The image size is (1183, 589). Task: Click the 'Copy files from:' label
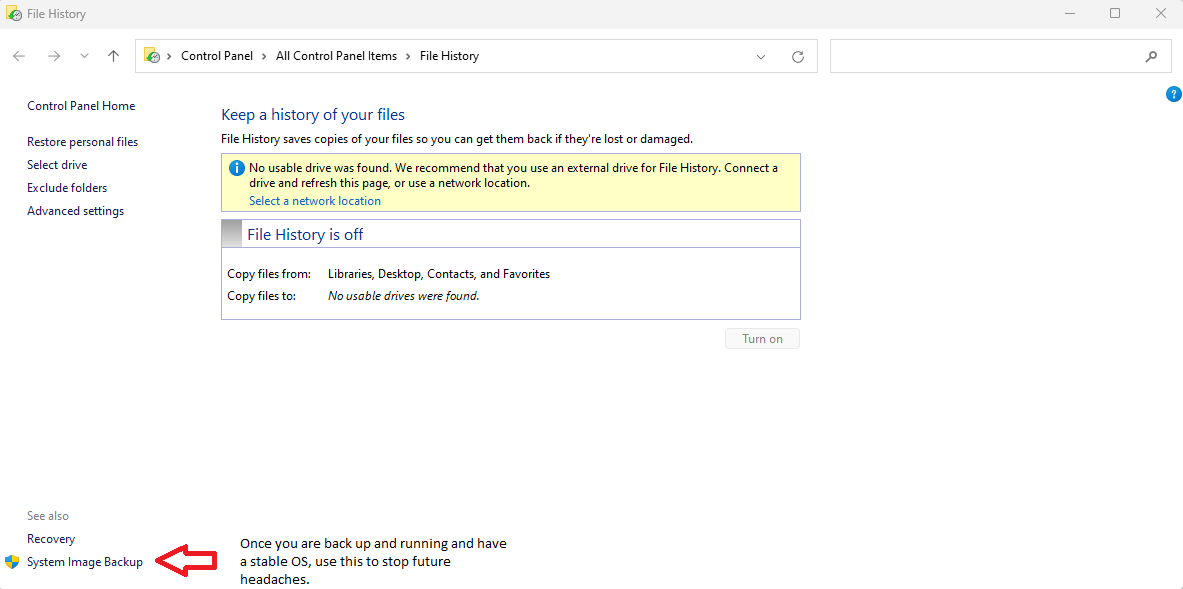(269, 275)
